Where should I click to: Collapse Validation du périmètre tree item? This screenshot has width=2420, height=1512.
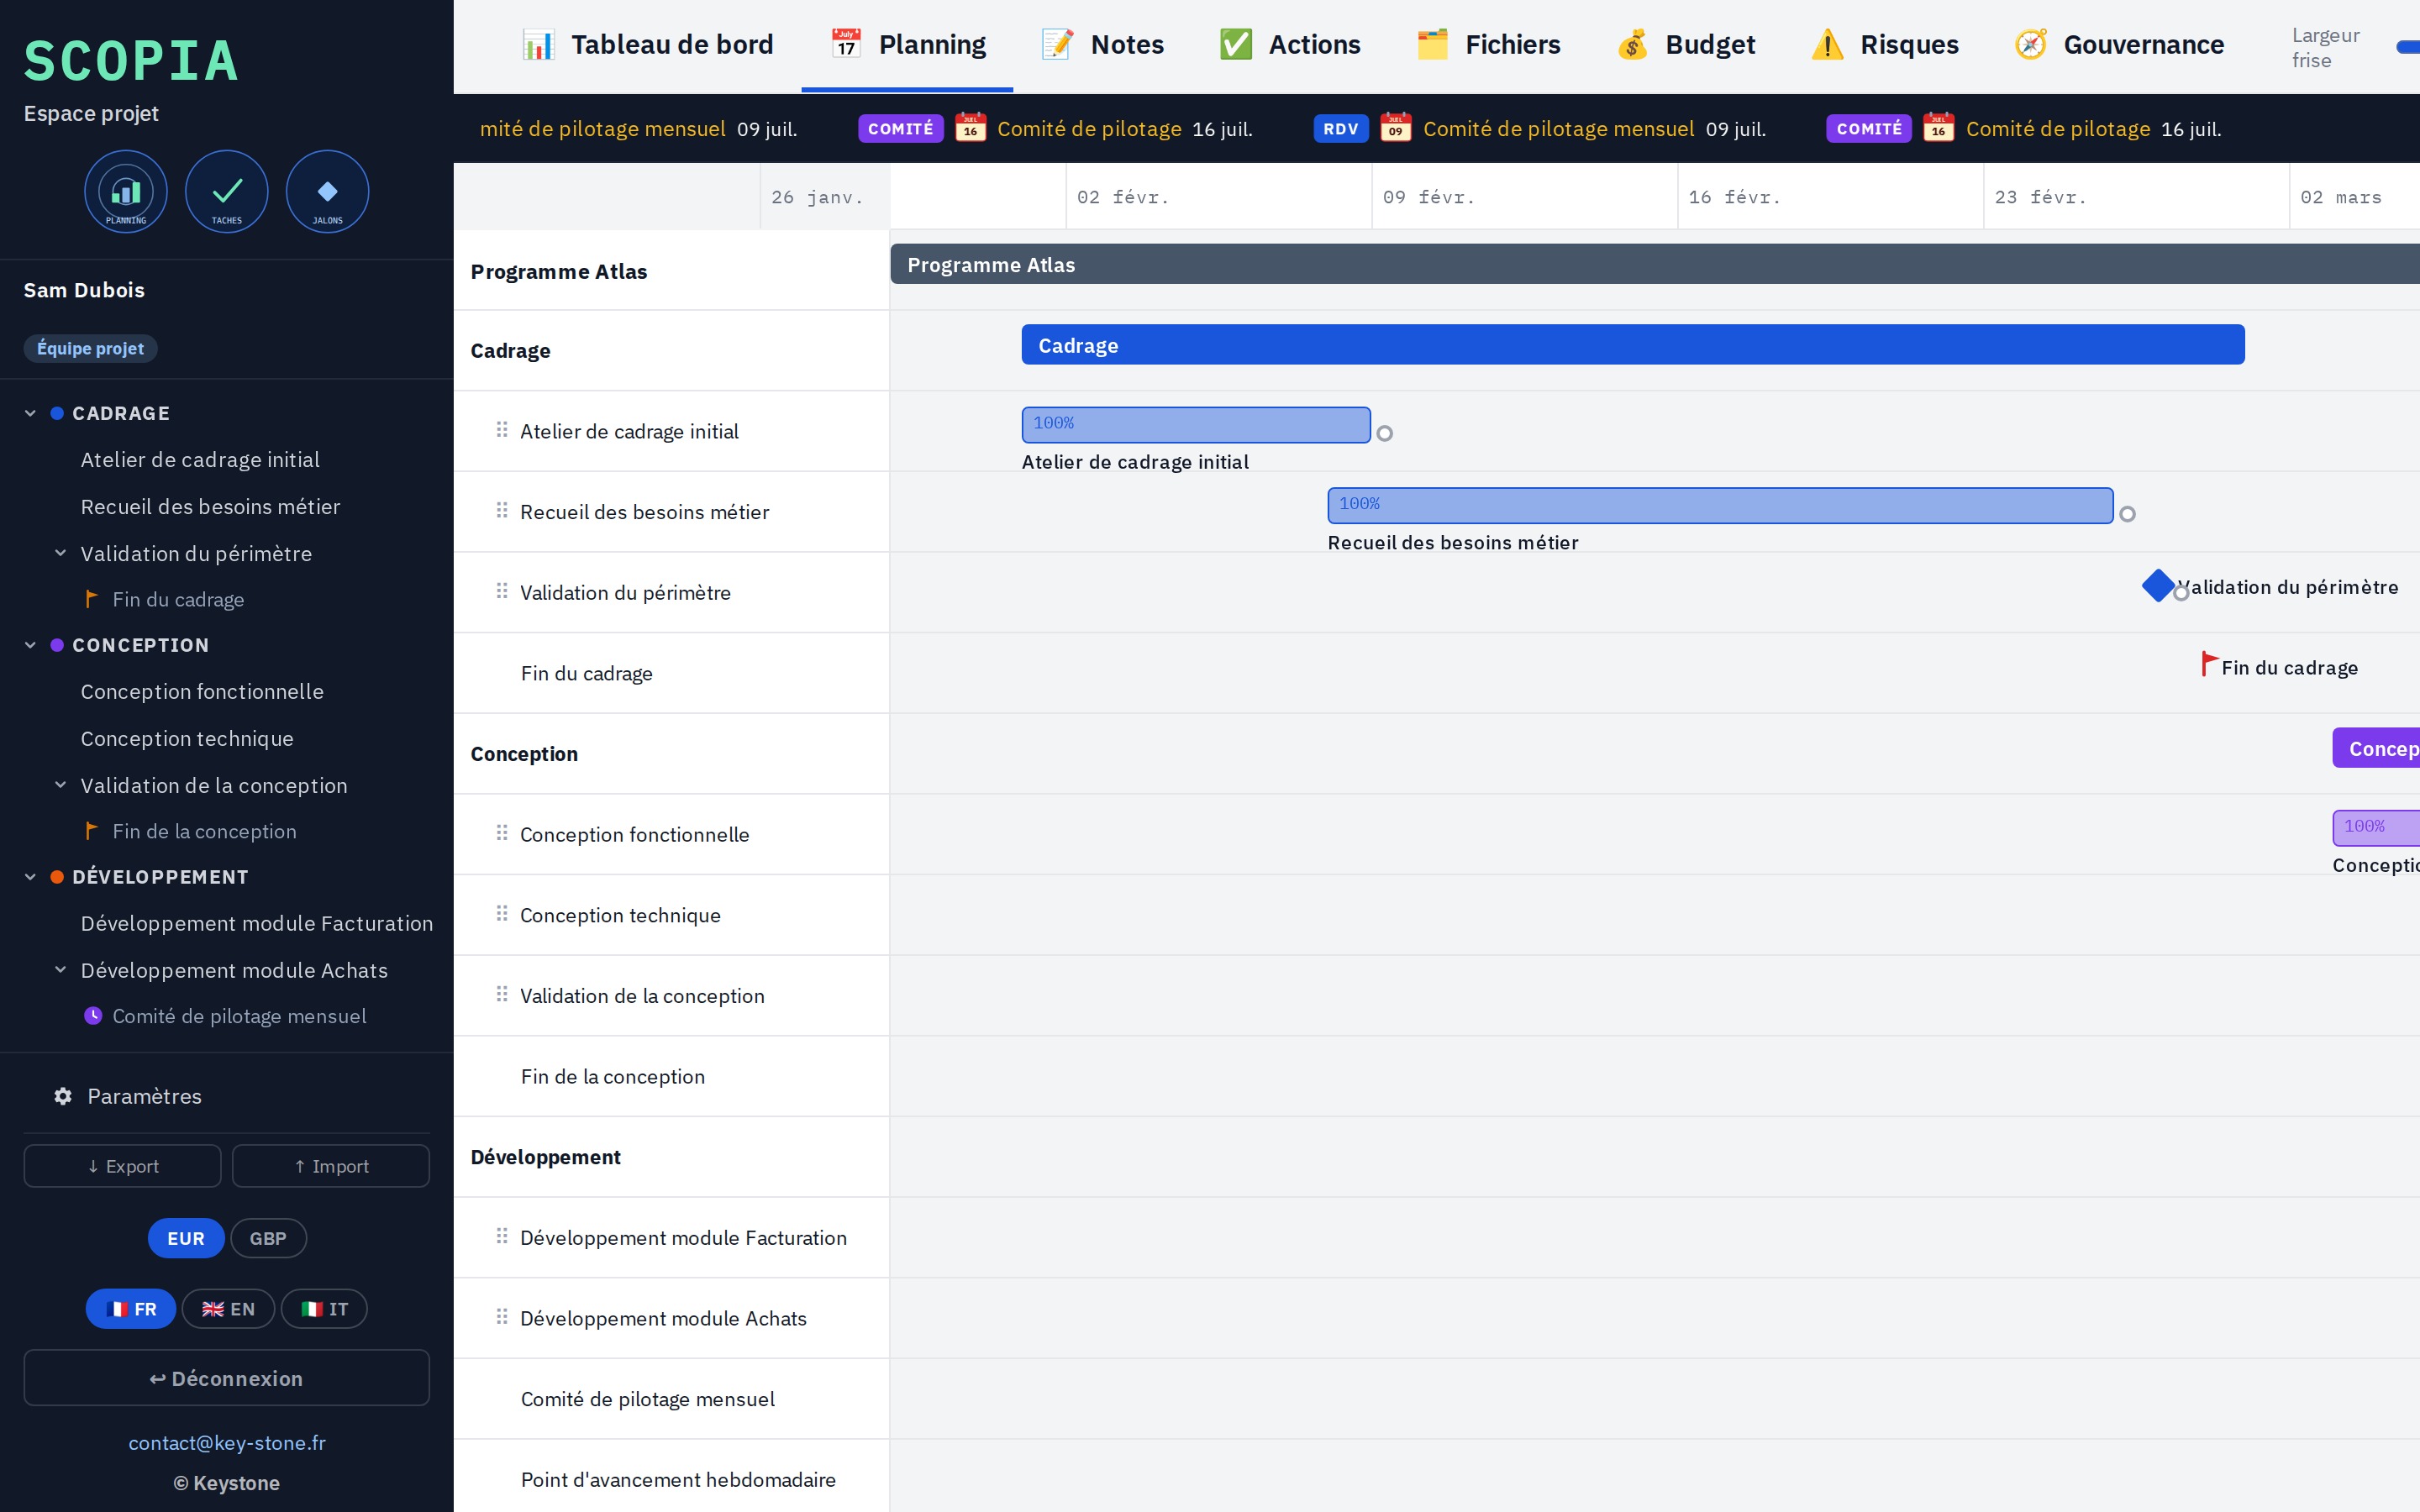(60, 553)
